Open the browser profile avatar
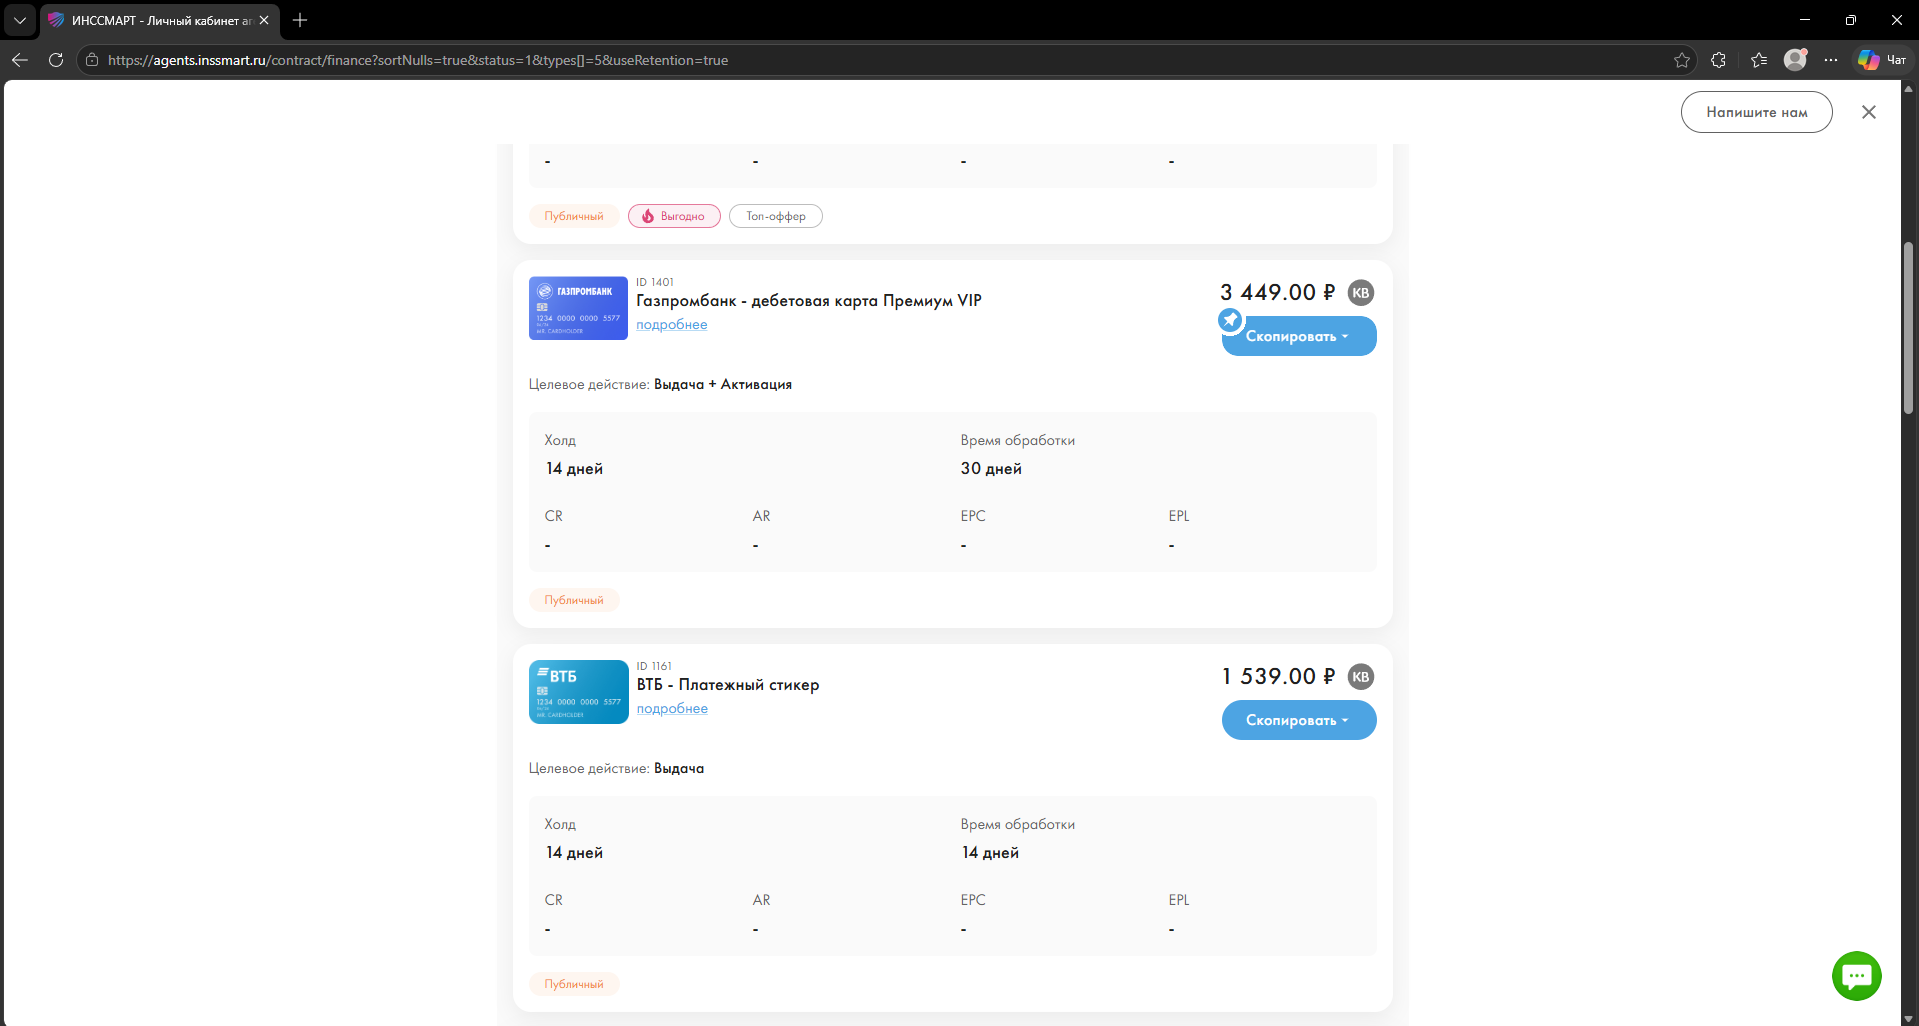Image resolution: width=1919 pixels, height=1026 pixels. coord(1795,60)
